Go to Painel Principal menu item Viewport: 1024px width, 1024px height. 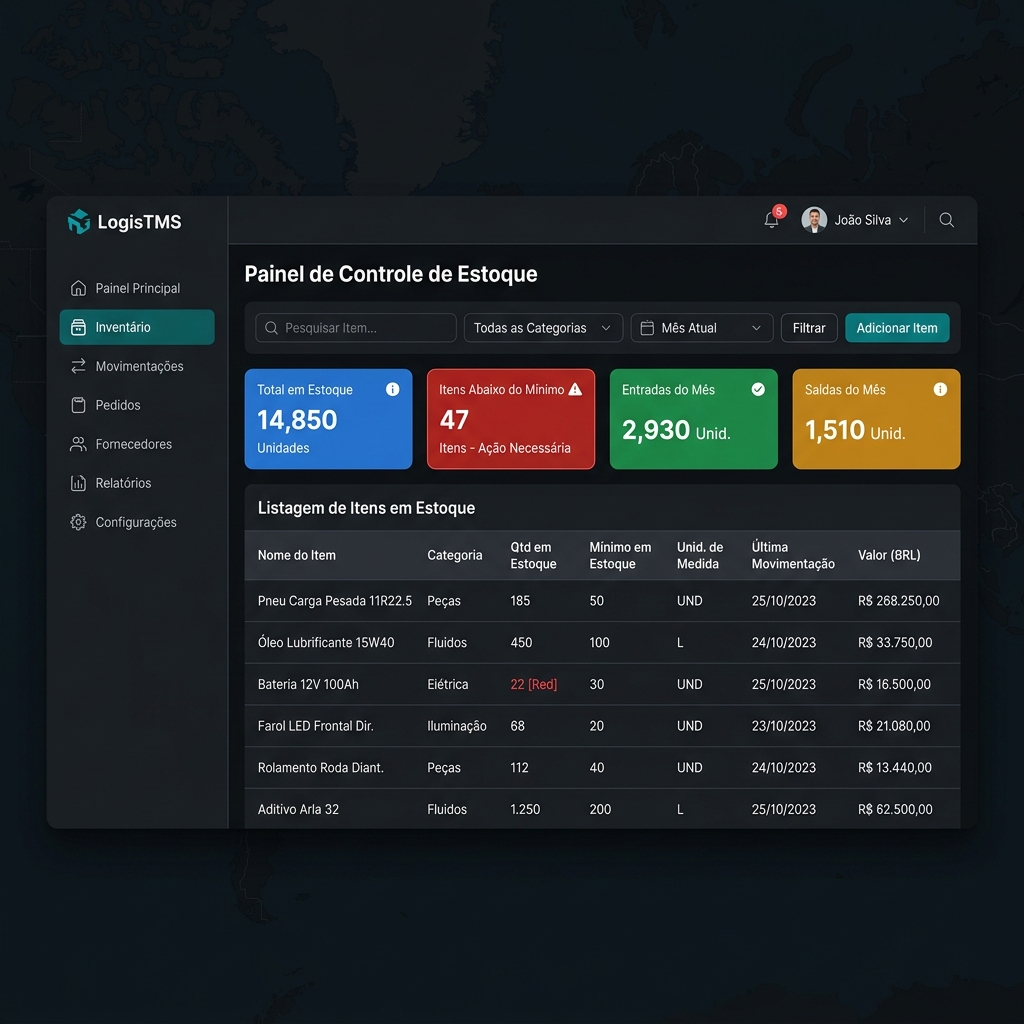tap(137, 288)
